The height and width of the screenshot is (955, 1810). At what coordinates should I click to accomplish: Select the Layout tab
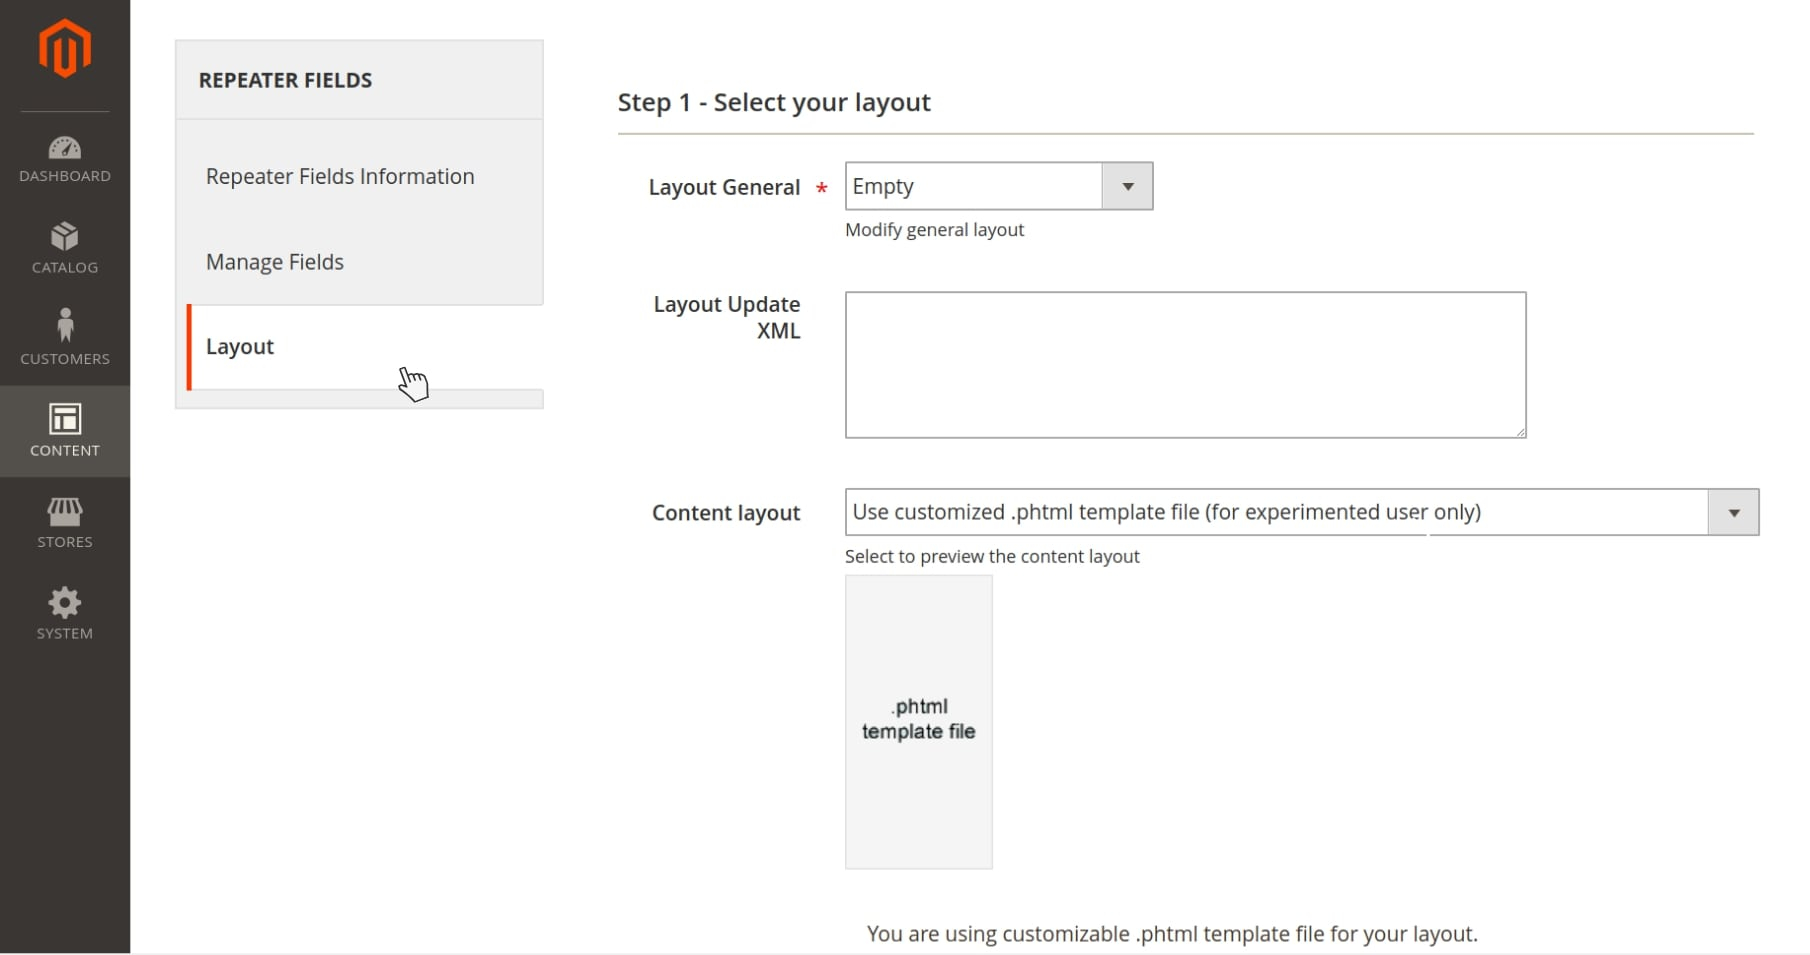pos(240,347)
